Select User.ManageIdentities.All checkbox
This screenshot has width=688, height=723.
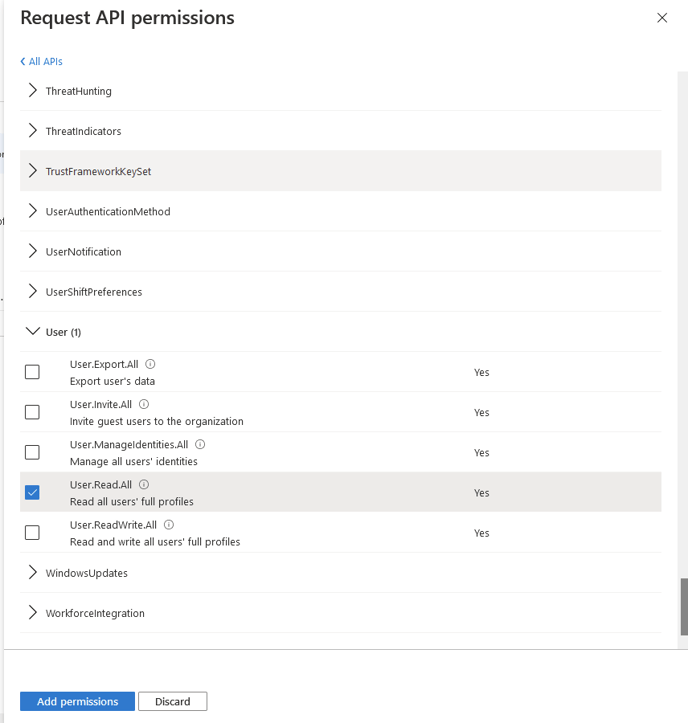pyautogui.click(x=32, y=452)
